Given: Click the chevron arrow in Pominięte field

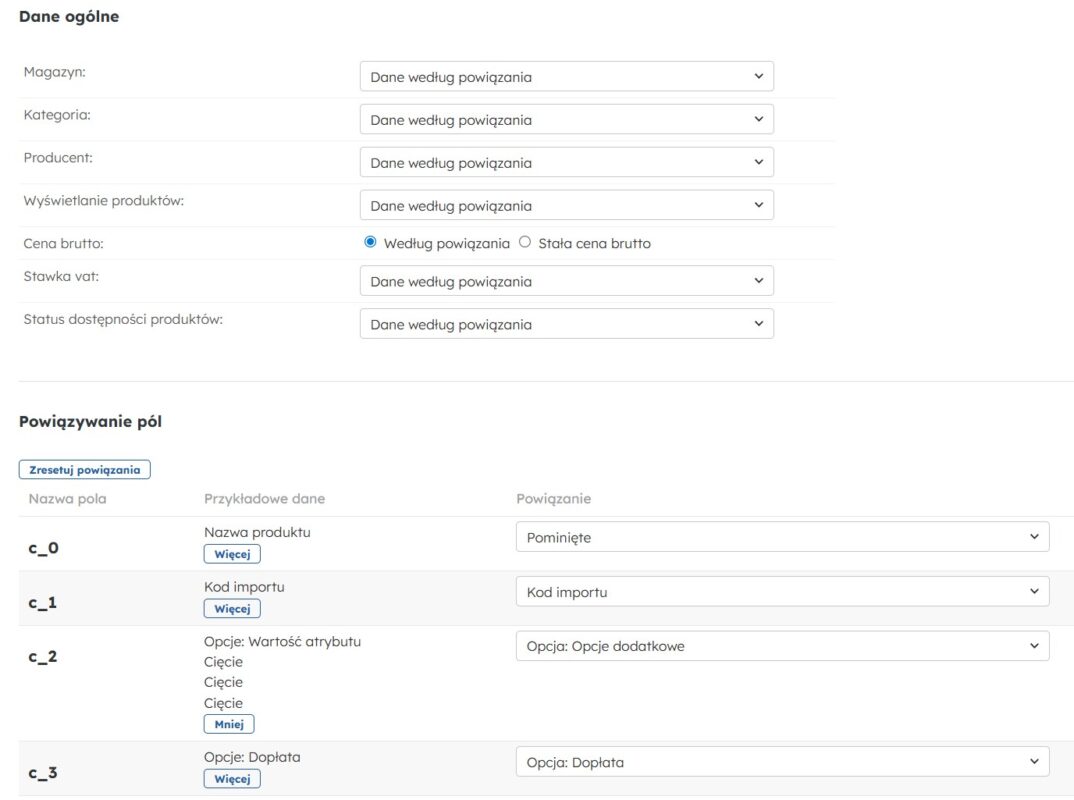Looking at the screenshot, I should [x=1034, y=537].
